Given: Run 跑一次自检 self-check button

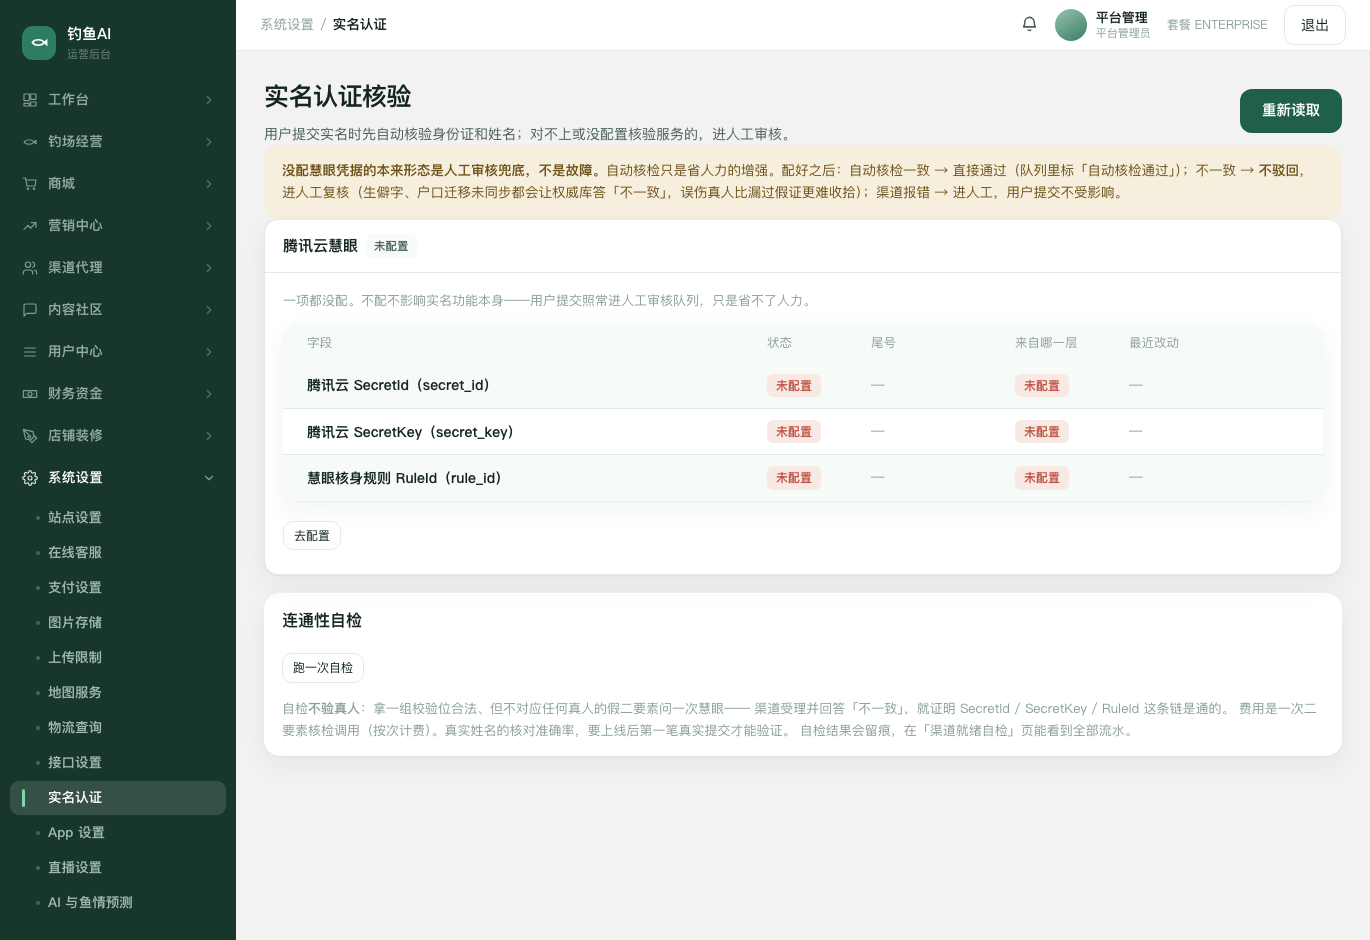Looking at the screenshot, I should pos(323,668).
